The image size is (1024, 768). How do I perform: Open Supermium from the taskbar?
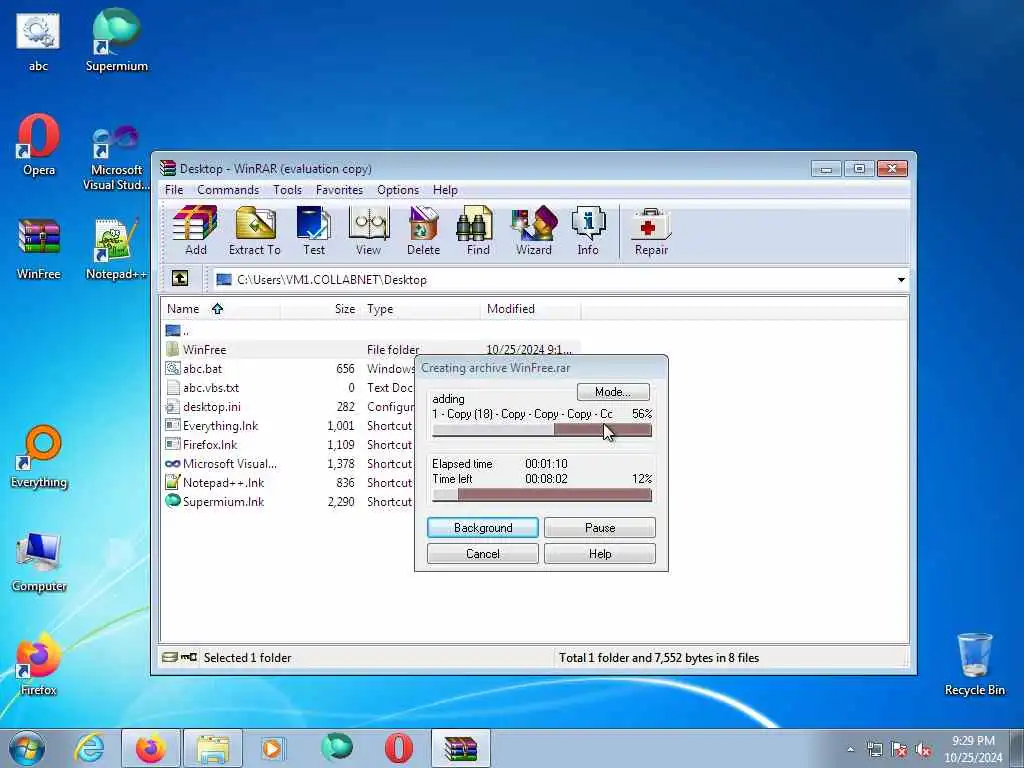coord(337,748)
